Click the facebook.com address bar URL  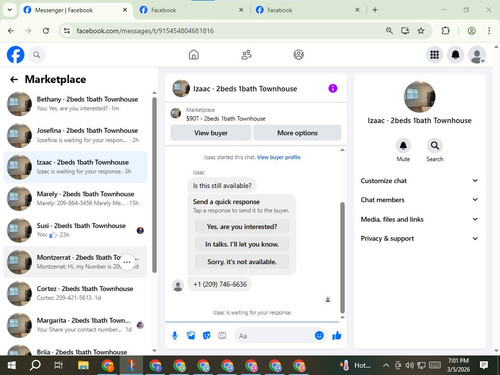(x=145, y=31)
